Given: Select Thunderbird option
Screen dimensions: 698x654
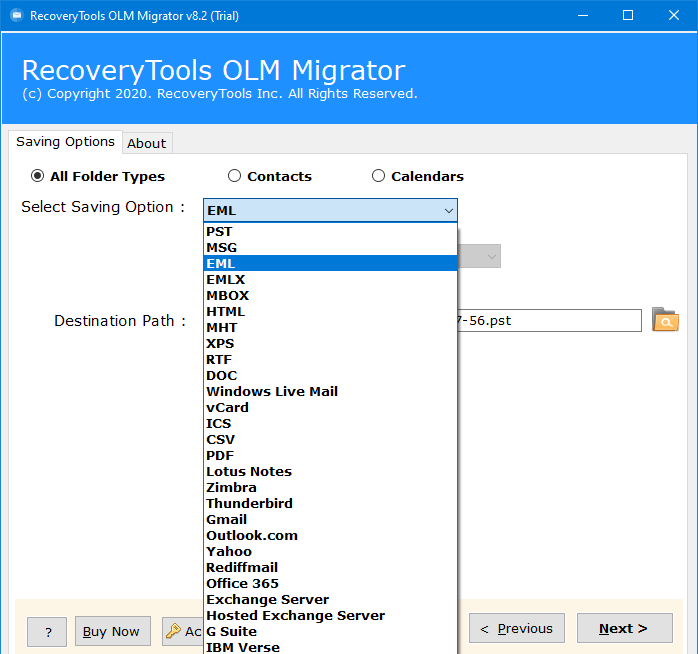Looking at the screenshot, I should coord(330,504).
